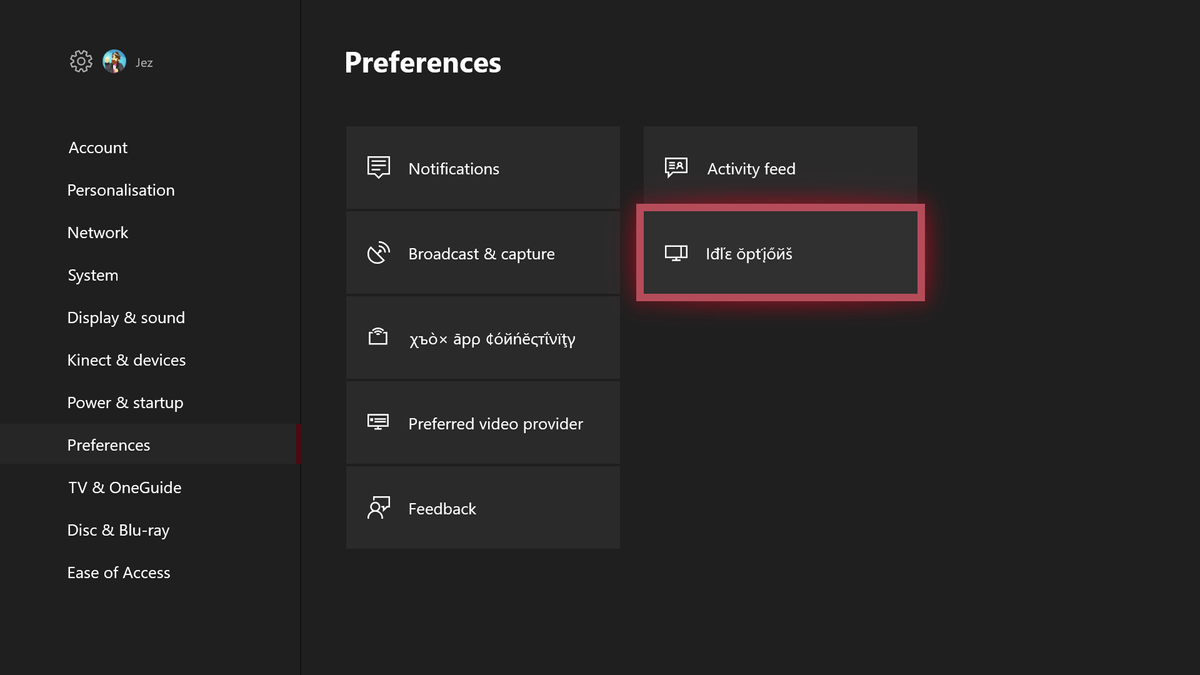Select the Feedback person icon
Image resolution: width=1200 pixels, height=675 pixels.
[x=377, y=507]
